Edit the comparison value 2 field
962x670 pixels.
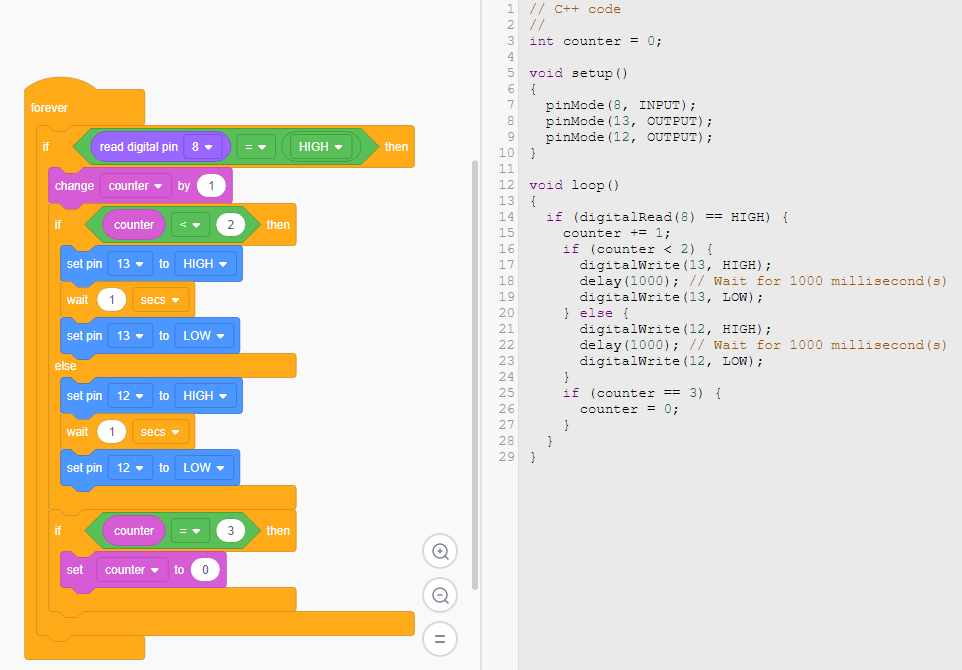point(231,225)
